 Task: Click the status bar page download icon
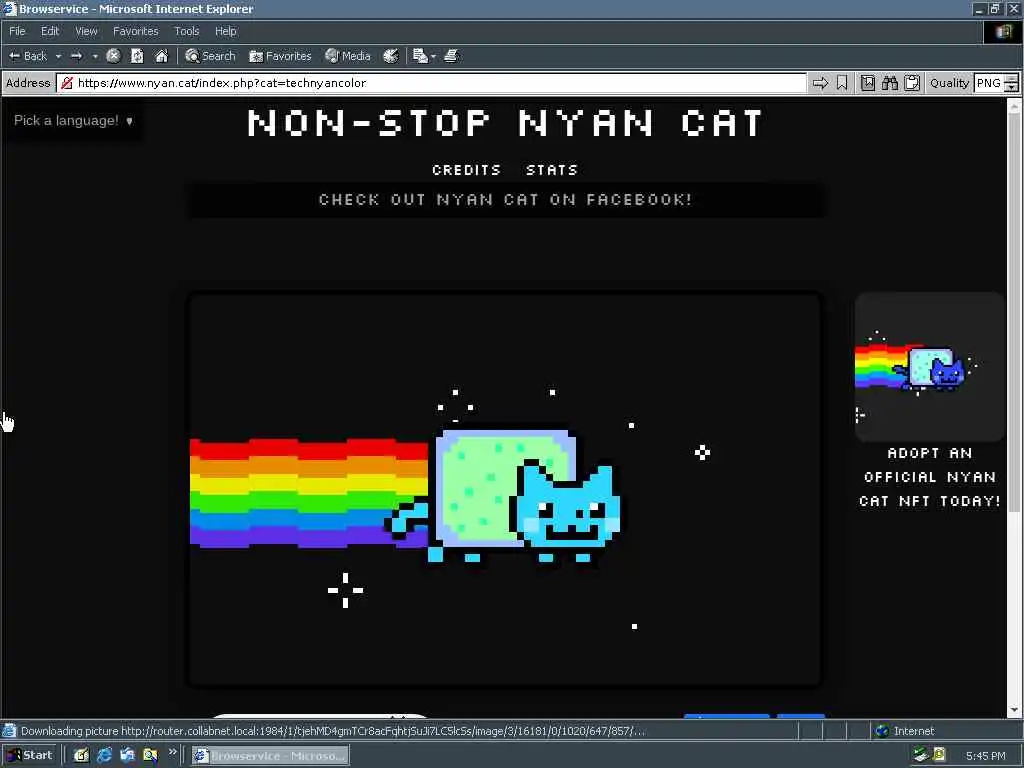pos(9,731)
